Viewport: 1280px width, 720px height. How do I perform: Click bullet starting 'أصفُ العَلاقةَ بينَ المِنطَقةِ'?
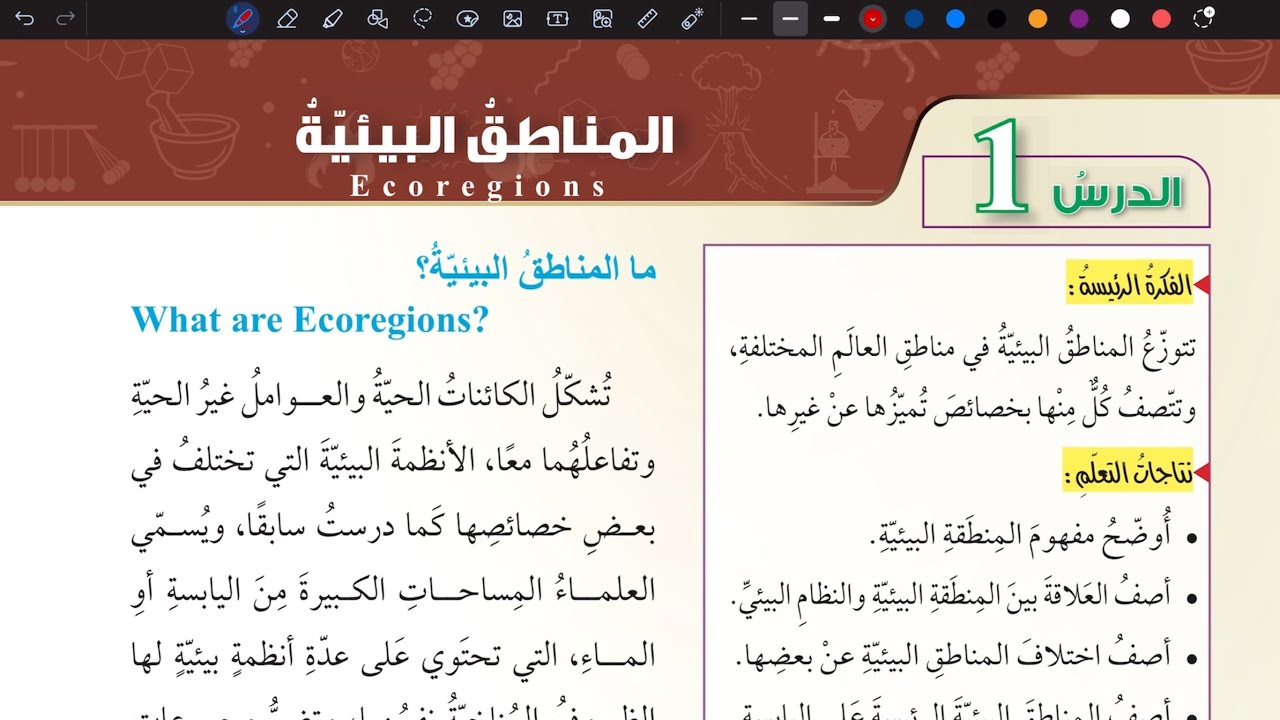(x=951, y=598)
